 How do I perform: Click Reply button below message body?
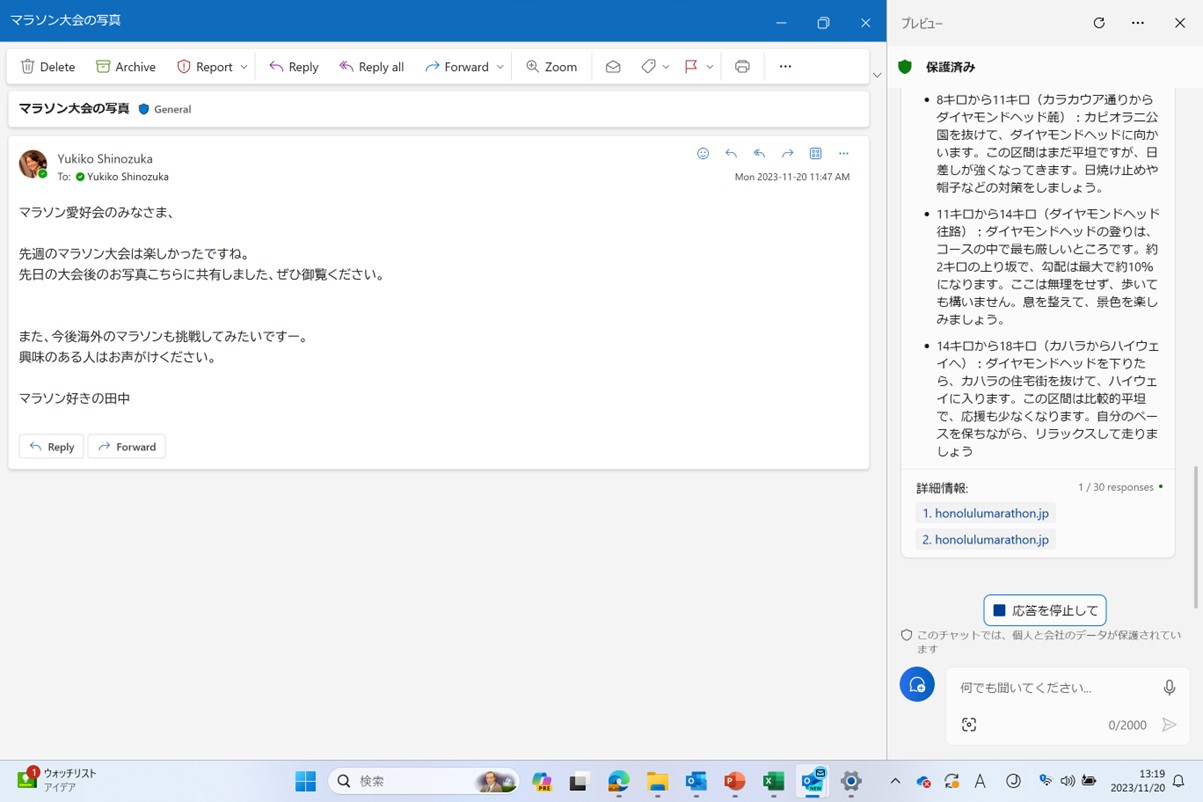51,447
